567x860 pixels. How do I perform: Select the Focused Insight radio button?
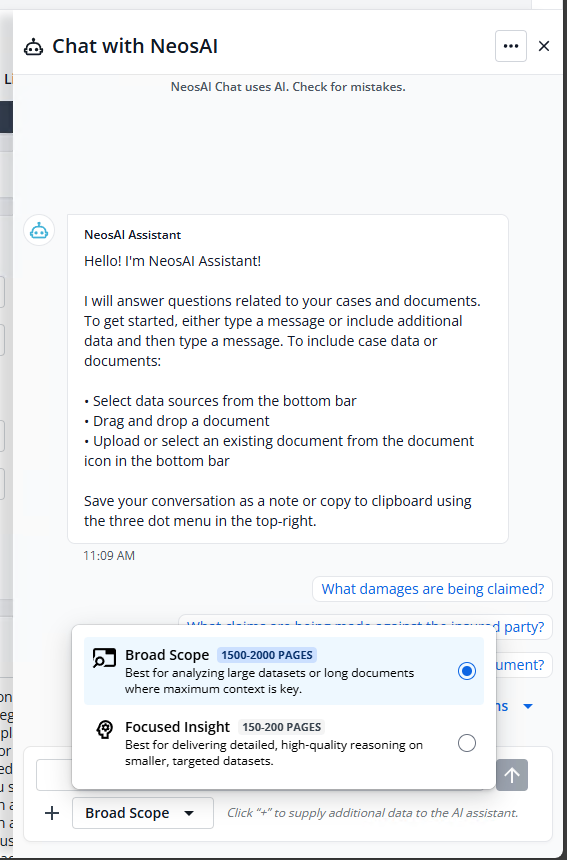pyautogui.click(x=467, y=743)
